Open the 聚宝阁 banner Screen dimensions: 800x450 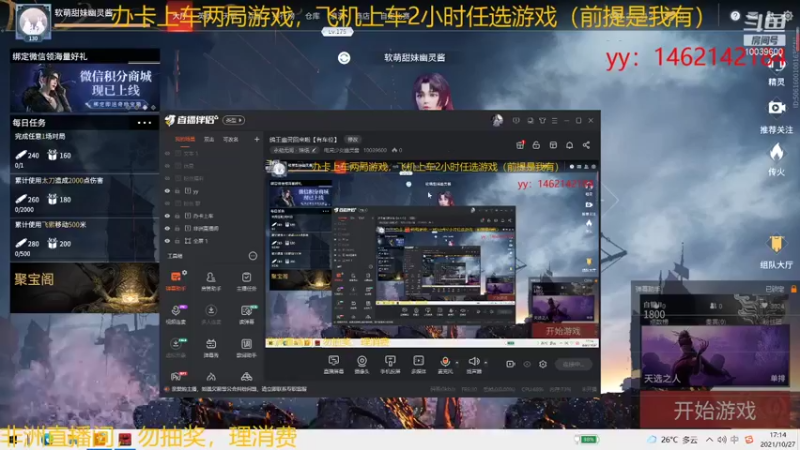point(85,287)
